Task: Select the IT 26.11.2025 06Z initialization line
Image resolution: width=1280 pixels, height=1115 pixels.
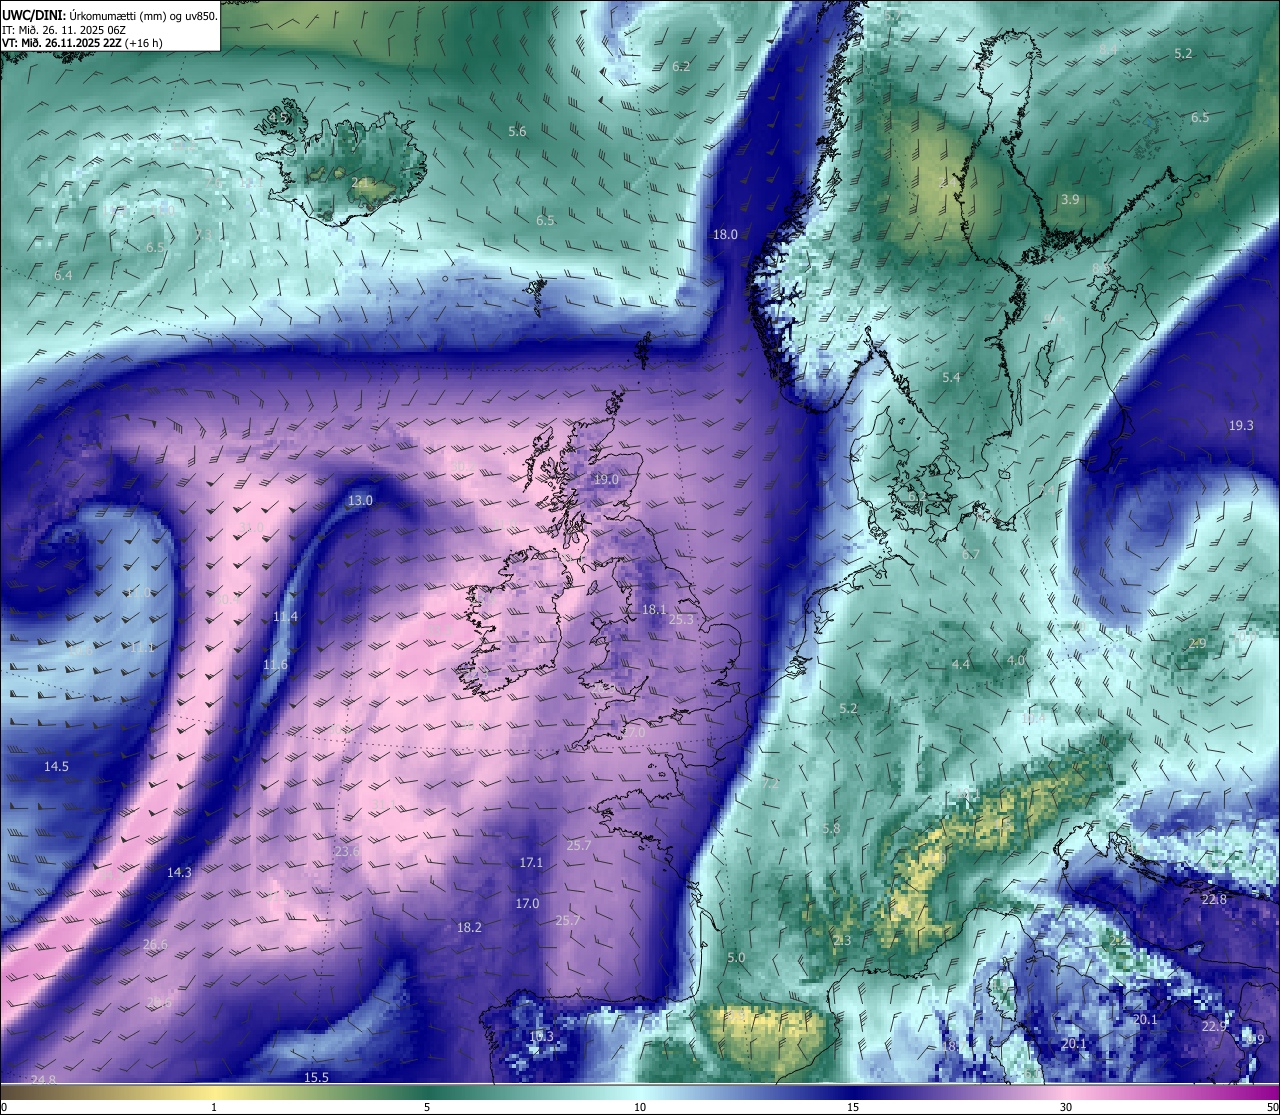Action: coord(64,29)
